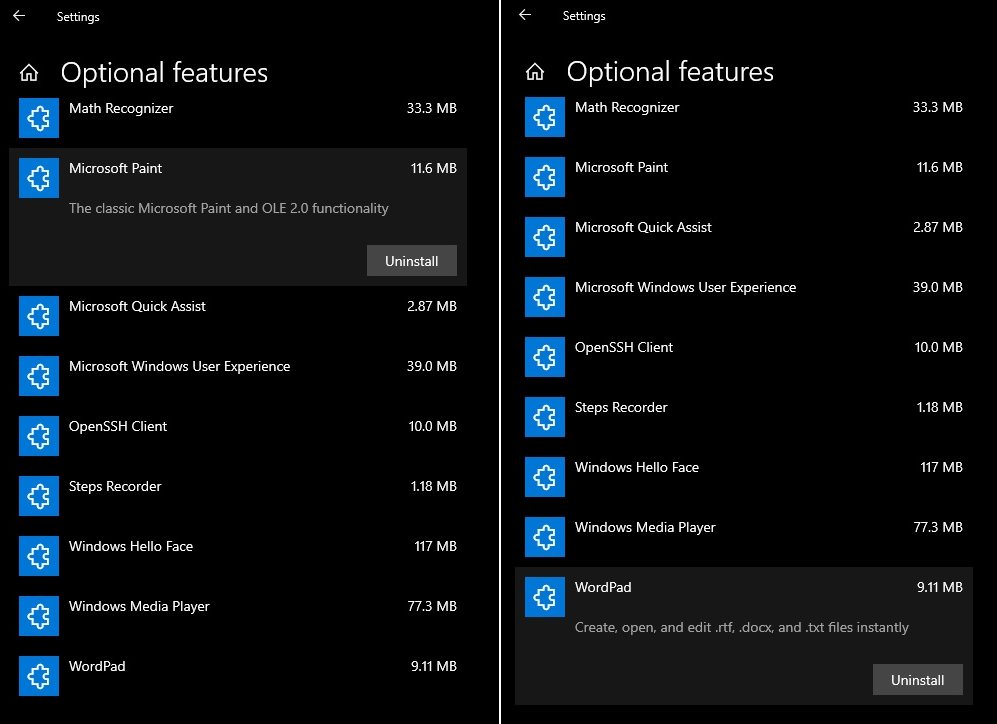The width and height of the screenshot is (997, 724).
Task: Click Settings title in right window
Action: [x=584, y=16]
